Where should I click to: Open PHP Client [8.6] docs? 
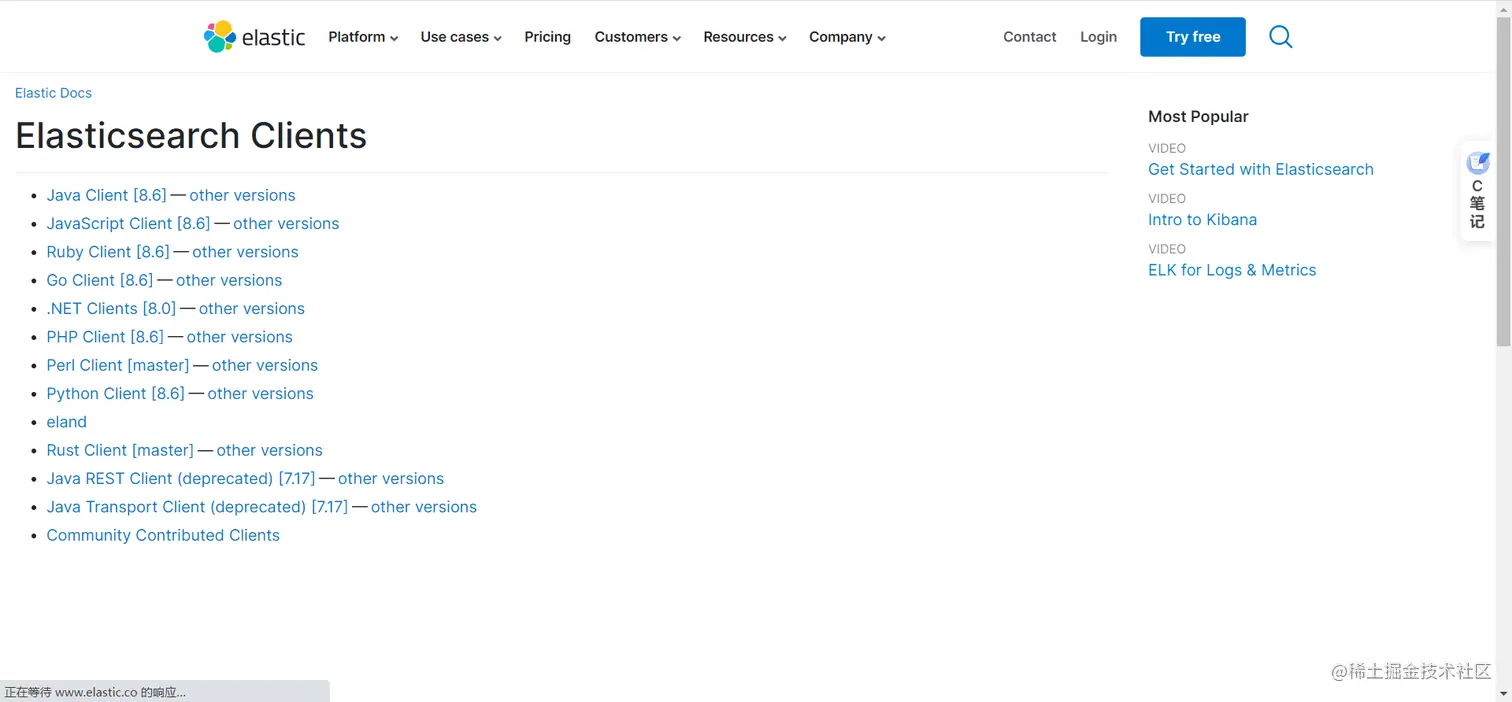coord(105,337)
